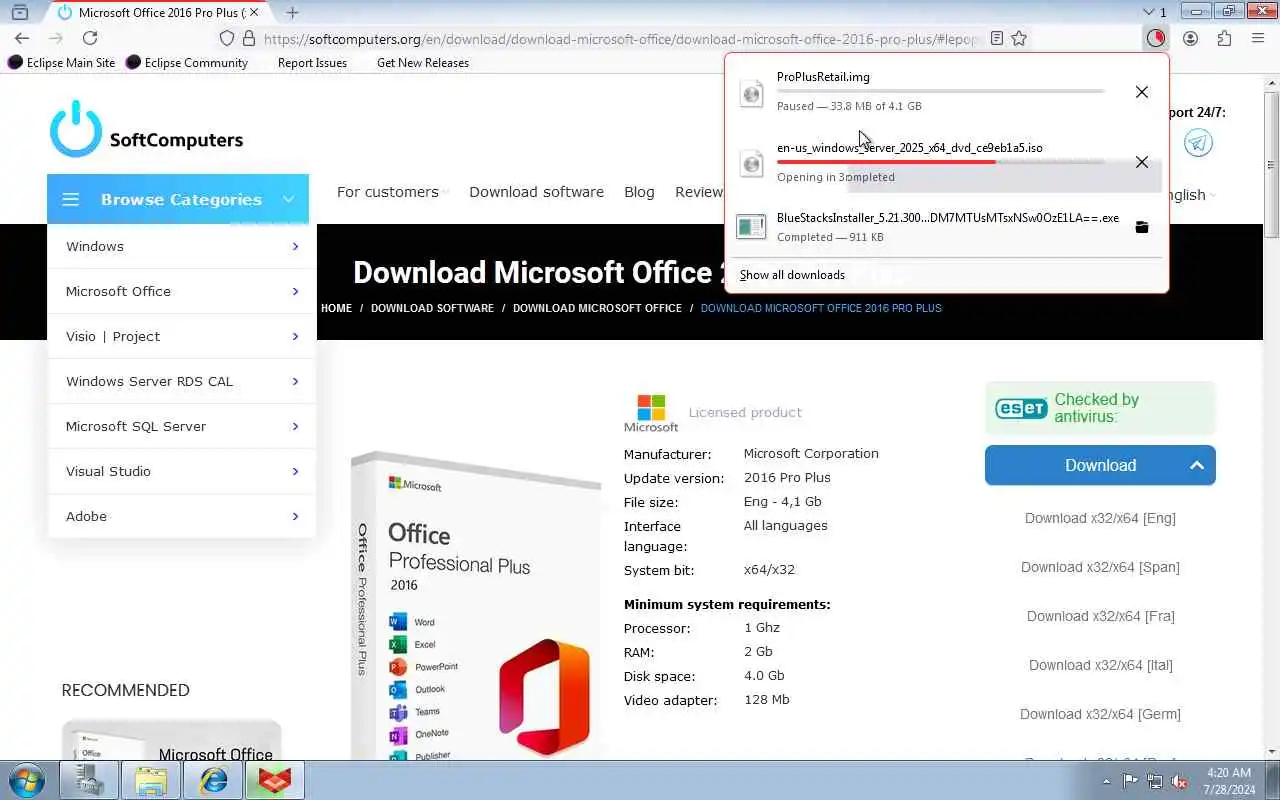Click the ProPlusRetail.img file icon
Viewport: 1280px width, 800px height.
[x=751, y=93]
